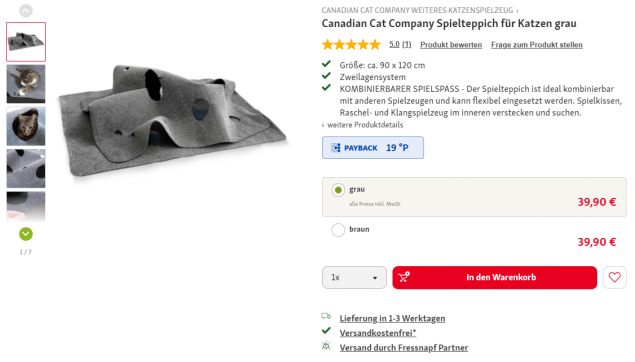
Task: Click the green down arrow below thumbnails
Action: (x=26, y=234)
